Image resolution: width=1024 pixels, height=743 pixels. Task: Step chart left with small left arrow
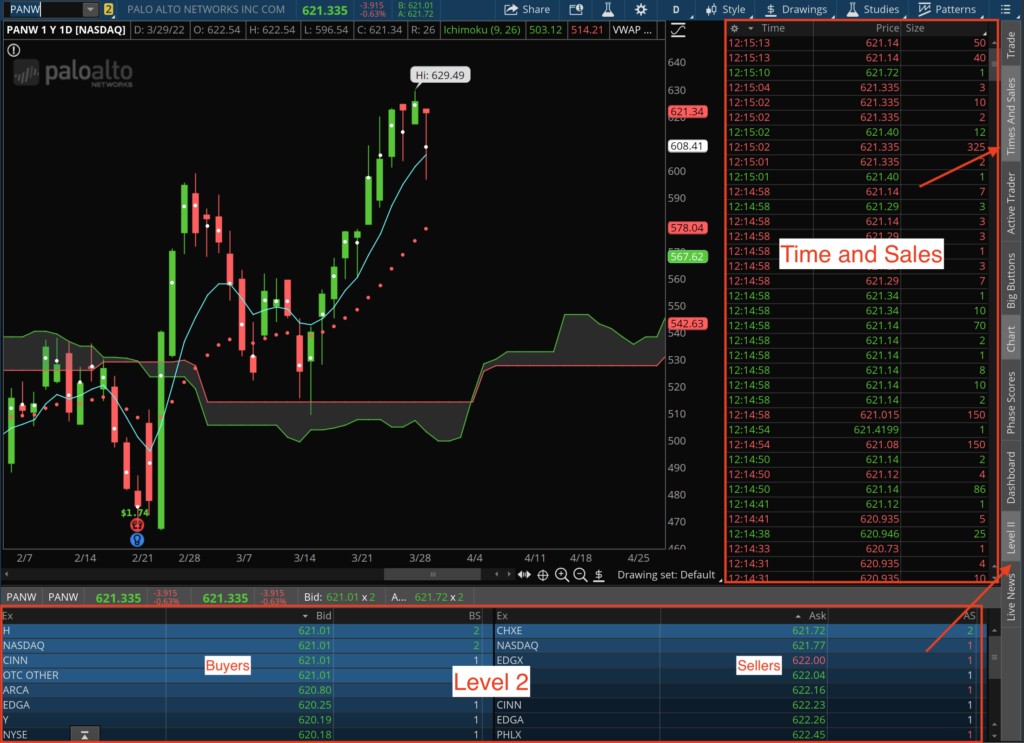(497, 575)
